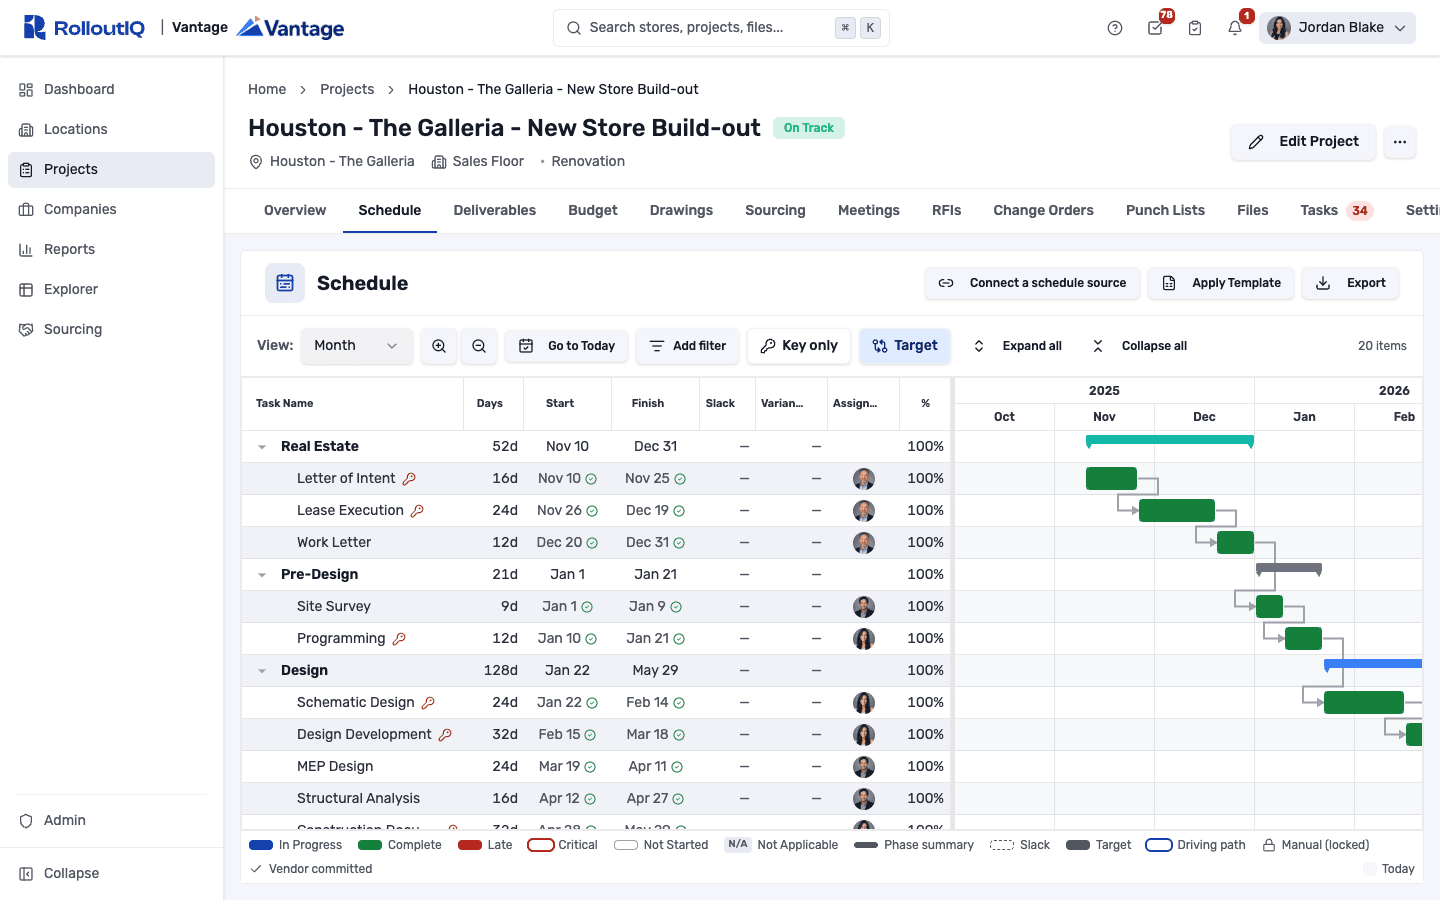
Task: Click the Schedule calendar panel icon
Action: click(285, 283)
